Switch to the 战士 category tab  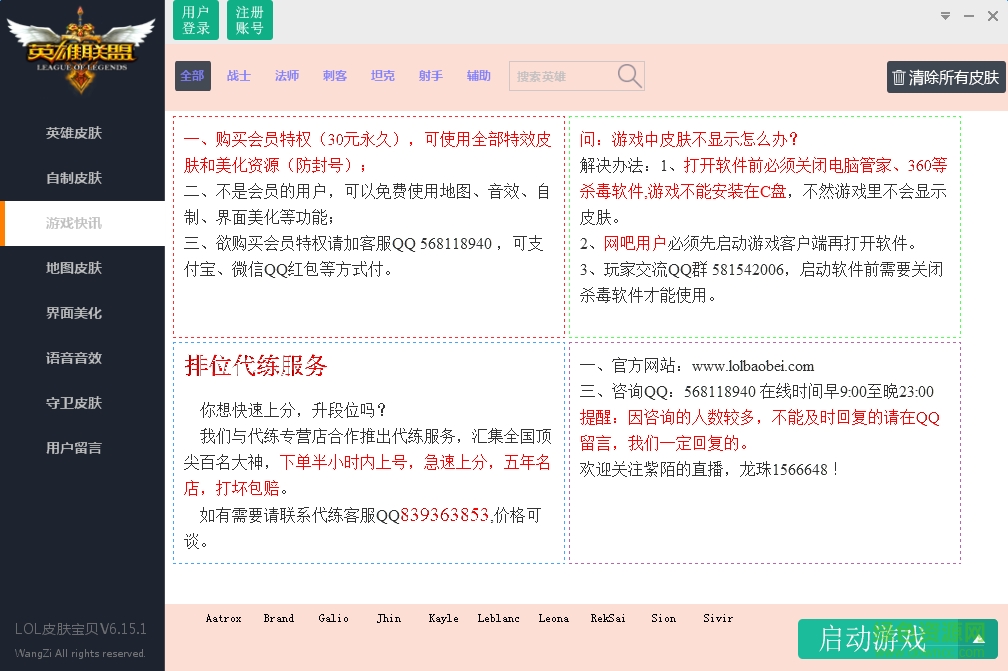tap(238, 75)
